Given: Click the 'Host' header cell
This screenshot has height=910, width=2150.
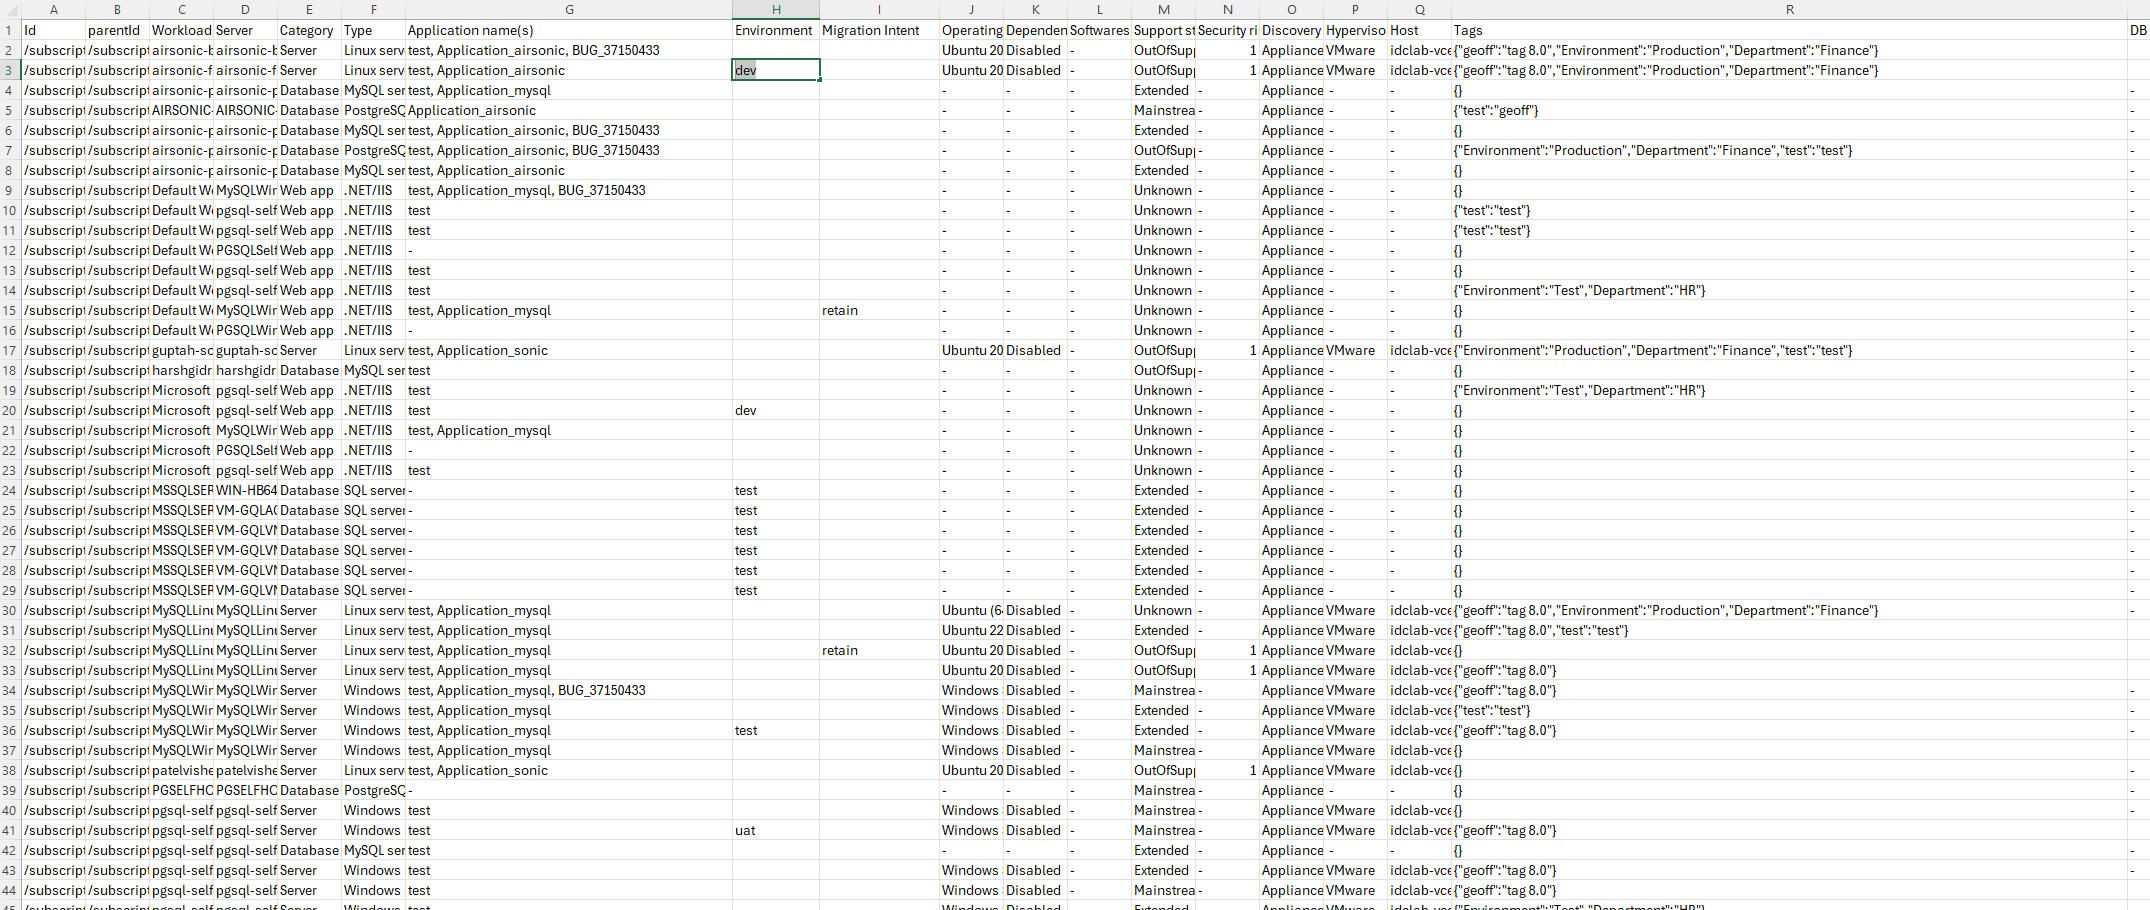Looking at the screenshot, I should pos(1420,30).
